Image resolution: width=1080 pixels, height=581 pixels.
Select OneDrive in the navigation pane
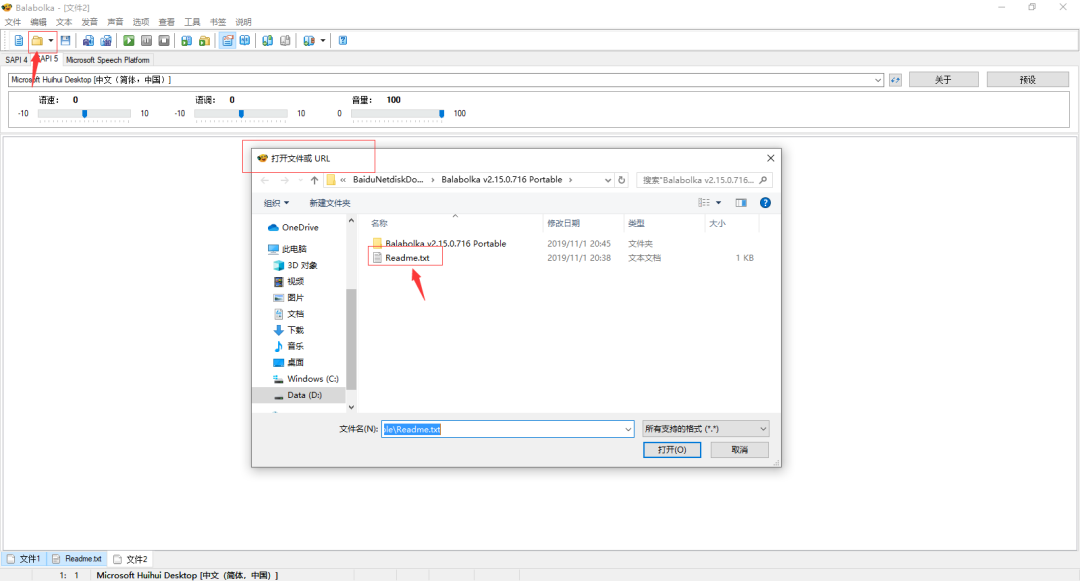point(300,227)
